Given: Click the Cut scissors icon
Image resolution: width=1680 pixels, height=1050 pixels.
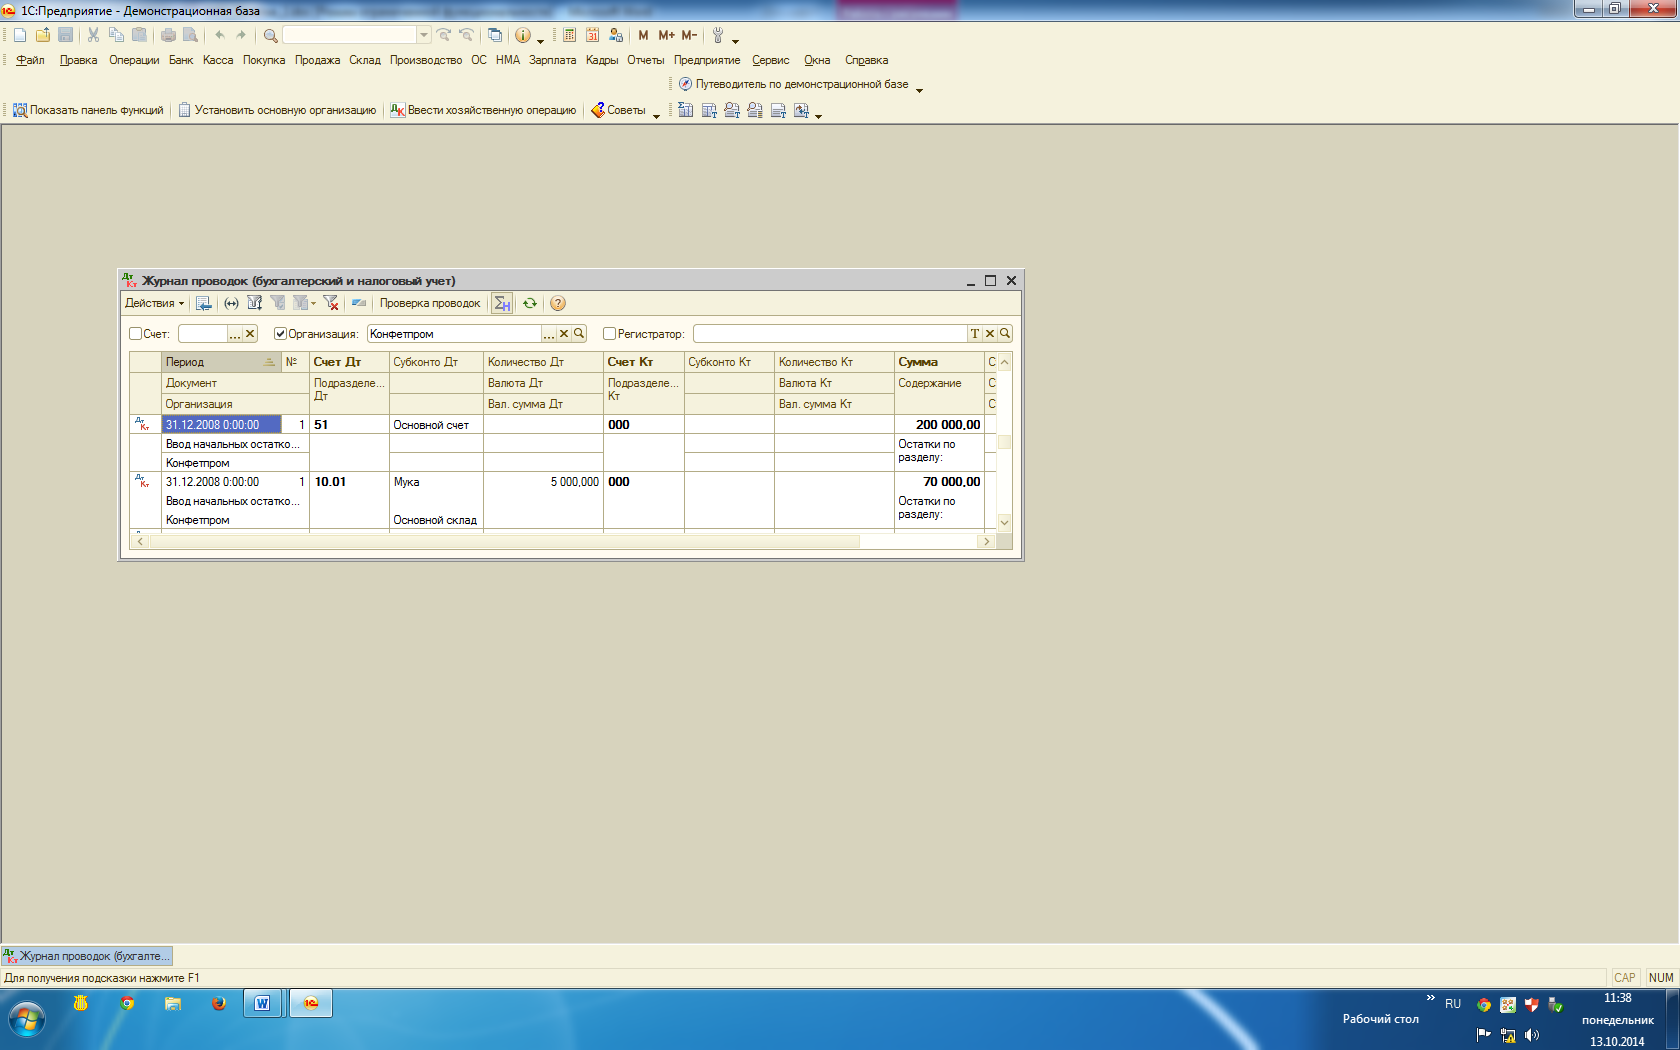Looking at the screenshot, I should [x=93, y=35].
